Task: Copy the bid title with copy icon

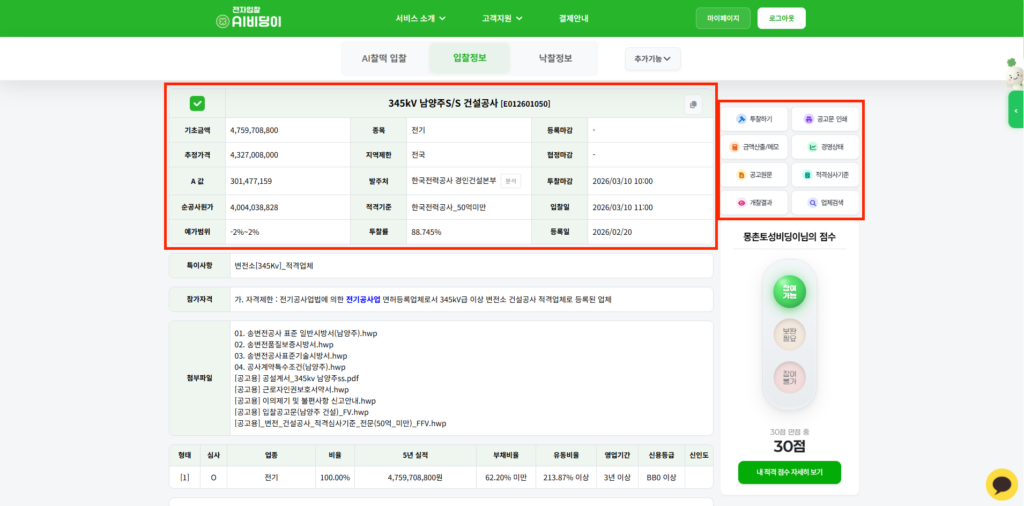Action: coord(693,104)
